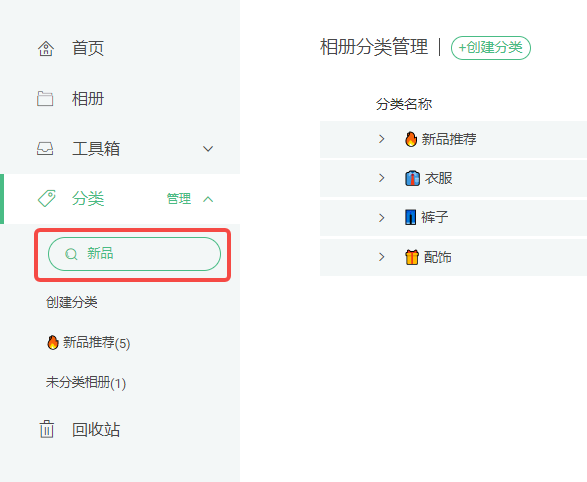
Task: Expand the 衣服 category row
Action: pyautogui.click(x=381, y=178)
